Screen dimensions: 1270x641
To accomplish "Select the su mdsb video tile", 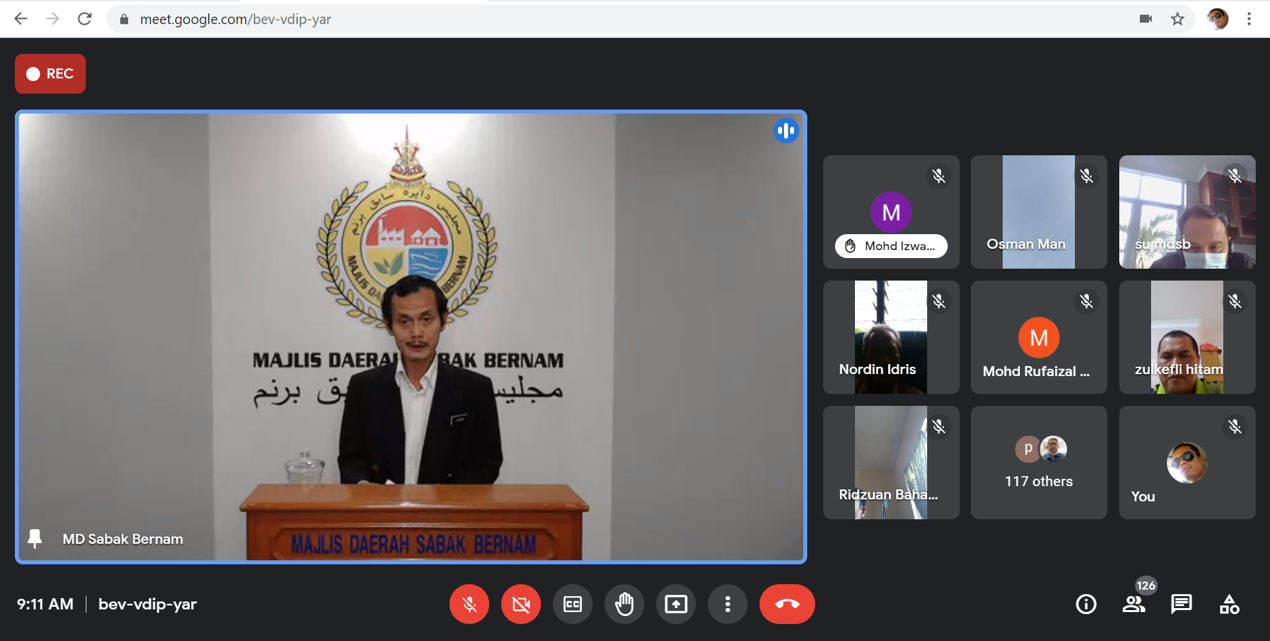I will tap(1187, 212).
